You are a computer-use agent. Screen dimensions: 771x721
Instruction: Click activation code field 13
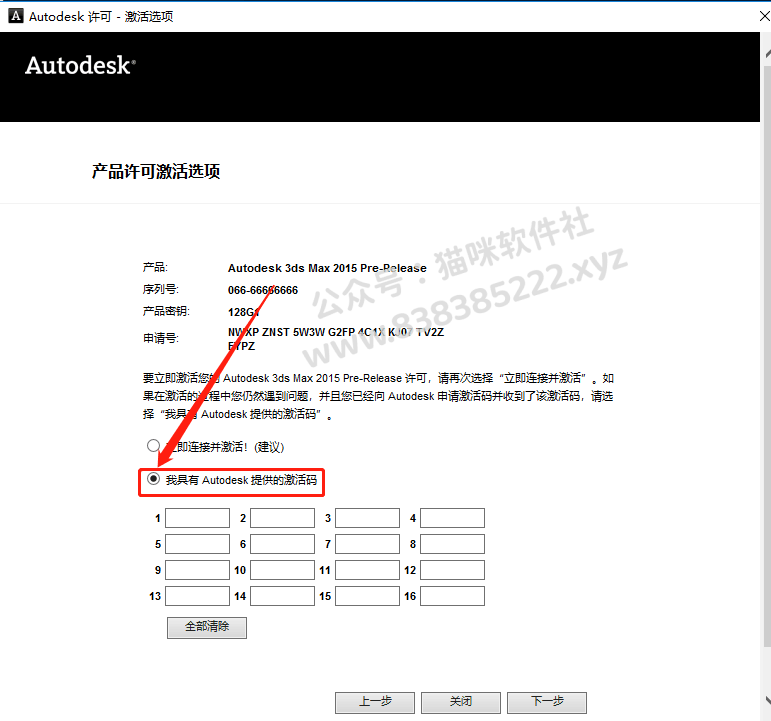coord(197,596)
